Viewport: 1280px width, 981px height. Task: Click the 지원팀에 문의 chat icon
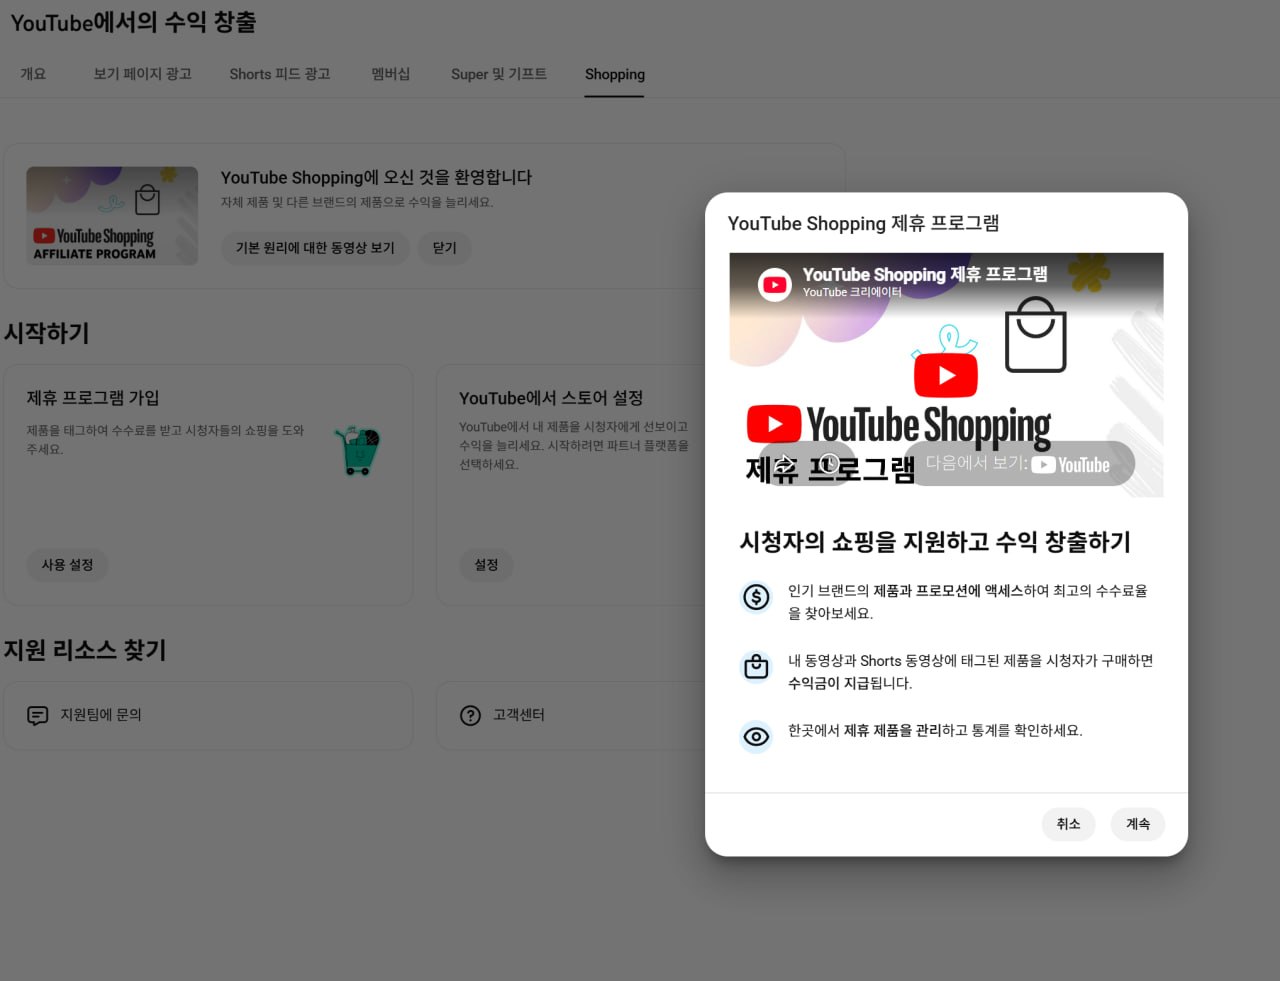click(38, 716)
